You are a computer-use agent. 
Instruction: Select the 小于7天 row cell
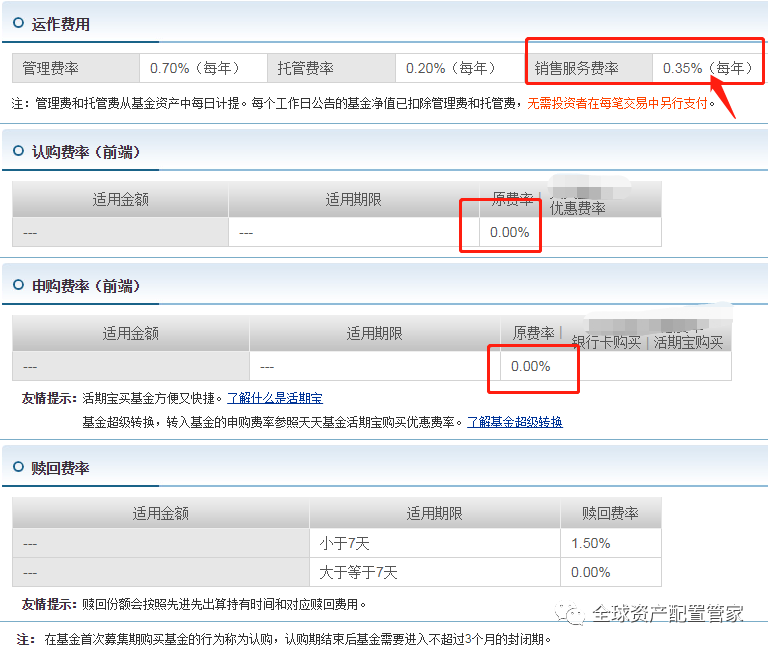point(435,543)
